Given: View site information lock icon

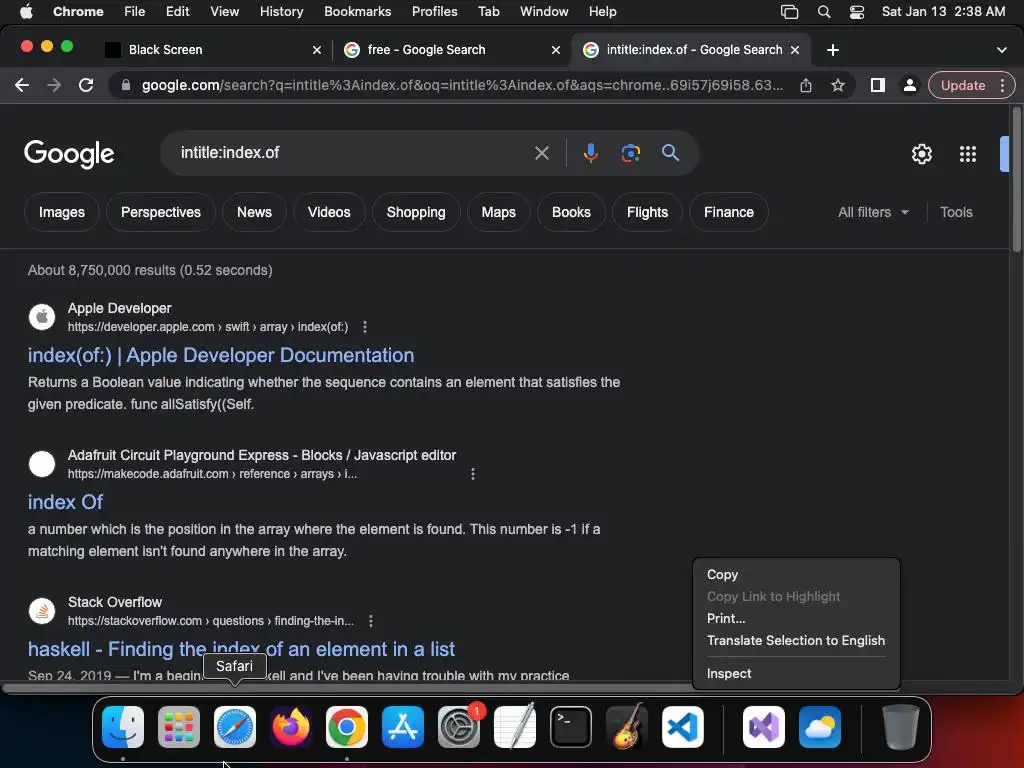Looking at the screenshot, I should (126, 85).
